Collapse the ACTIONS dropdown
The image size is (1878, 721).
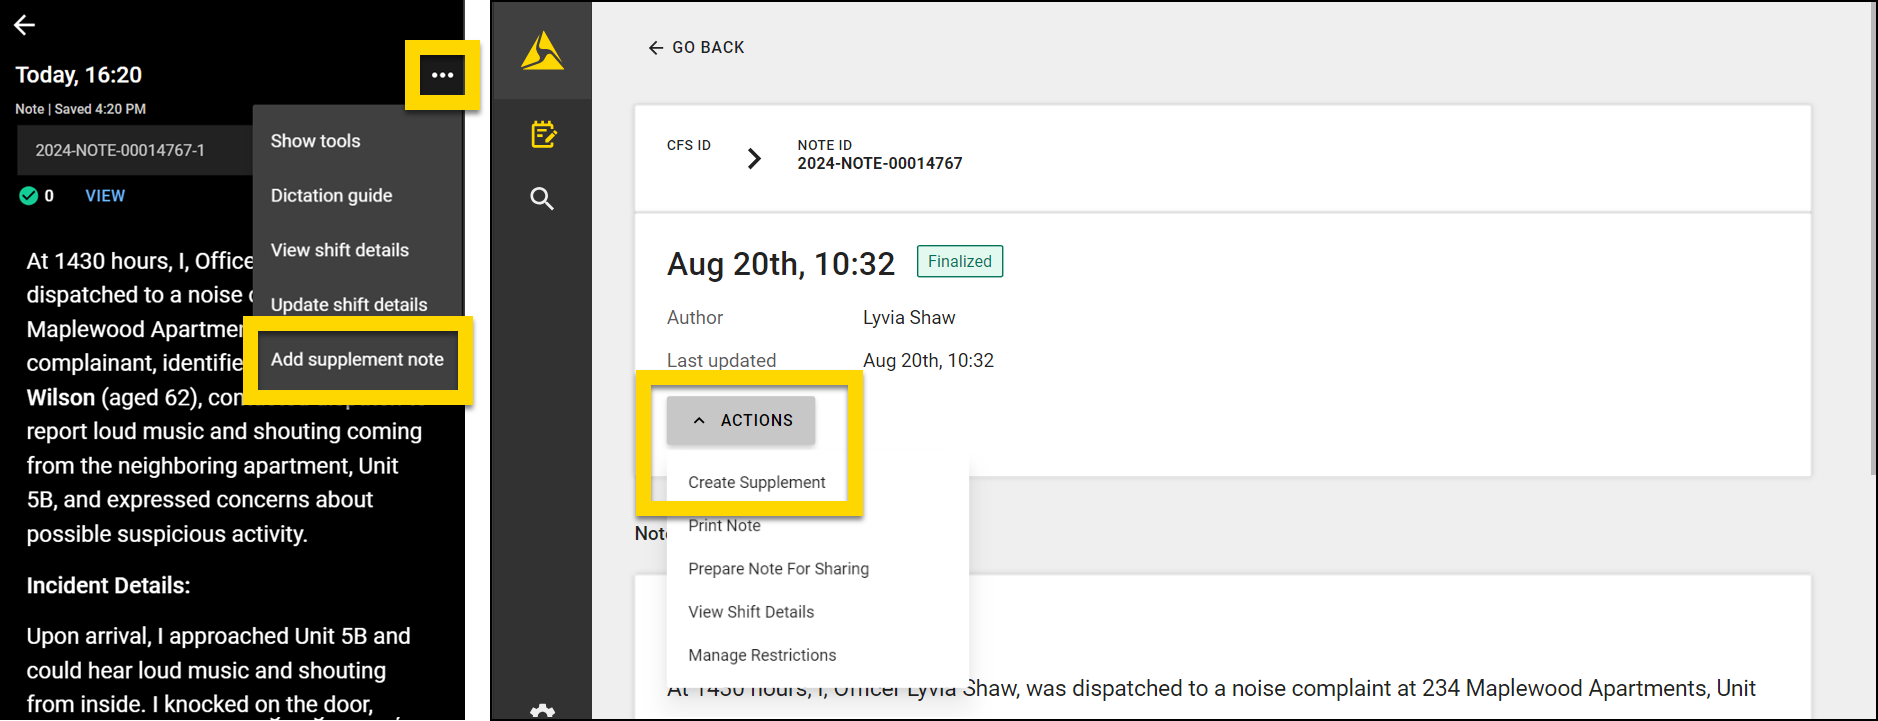tap(741, 420)
